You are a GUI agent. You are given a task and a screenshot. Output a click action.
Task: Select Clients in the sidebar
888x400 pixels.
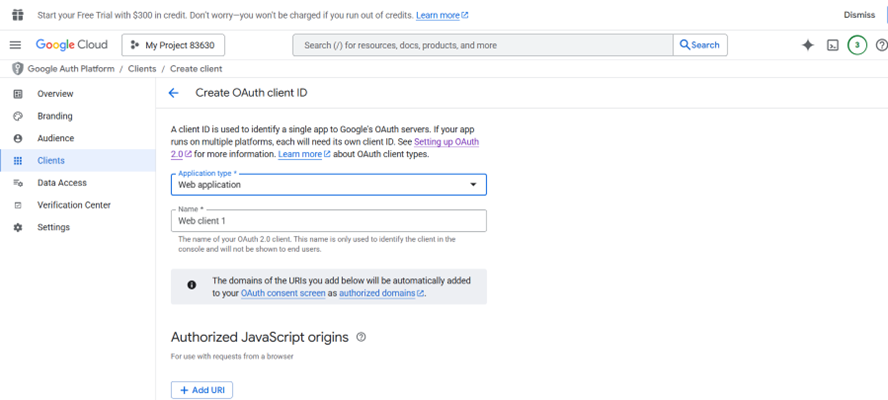pyautogui.click(x=78, y=161)
